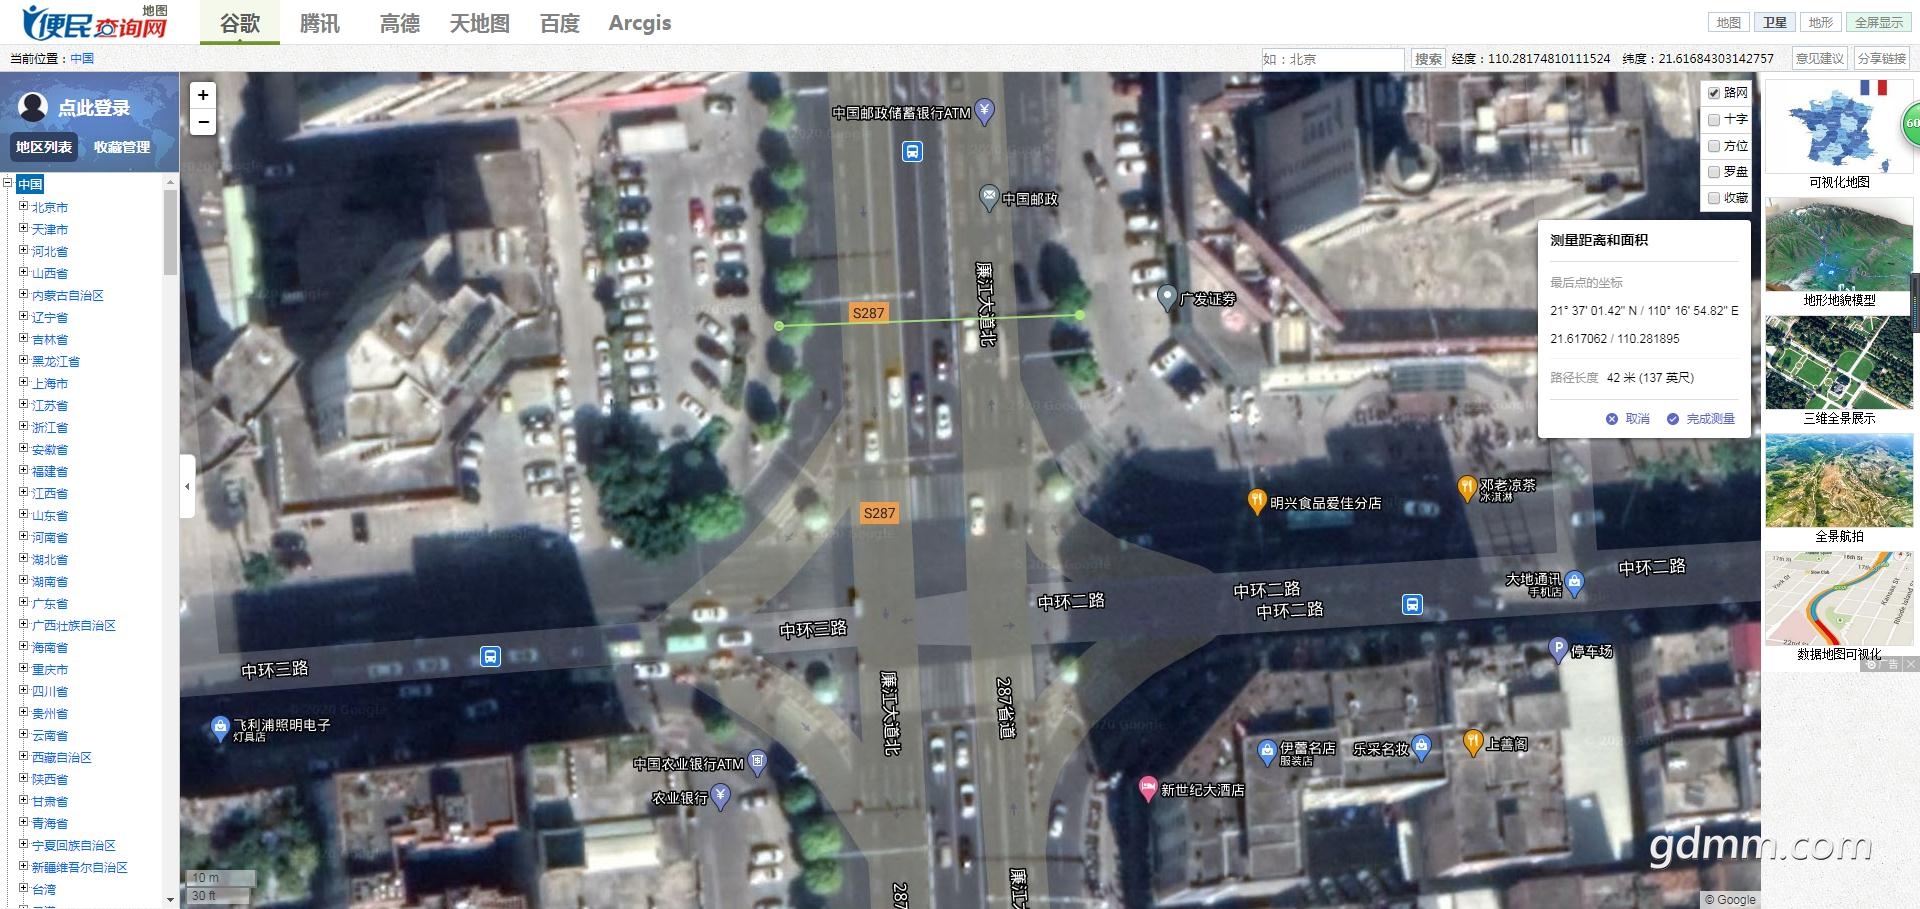Enable the 方位 checkbox
1920x909 pixels.
(1714, 146)
